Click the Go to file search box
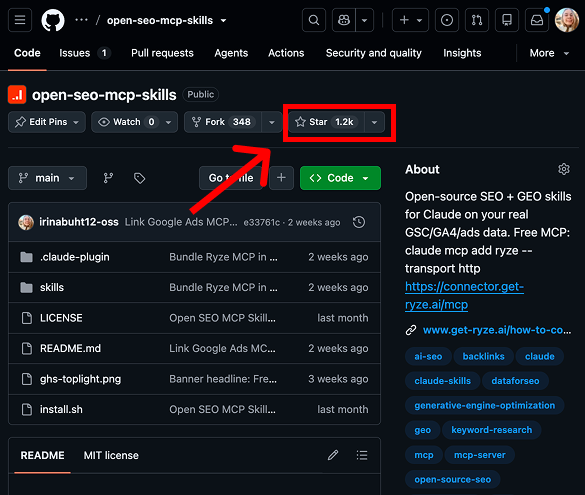 [x=231, y=178]
